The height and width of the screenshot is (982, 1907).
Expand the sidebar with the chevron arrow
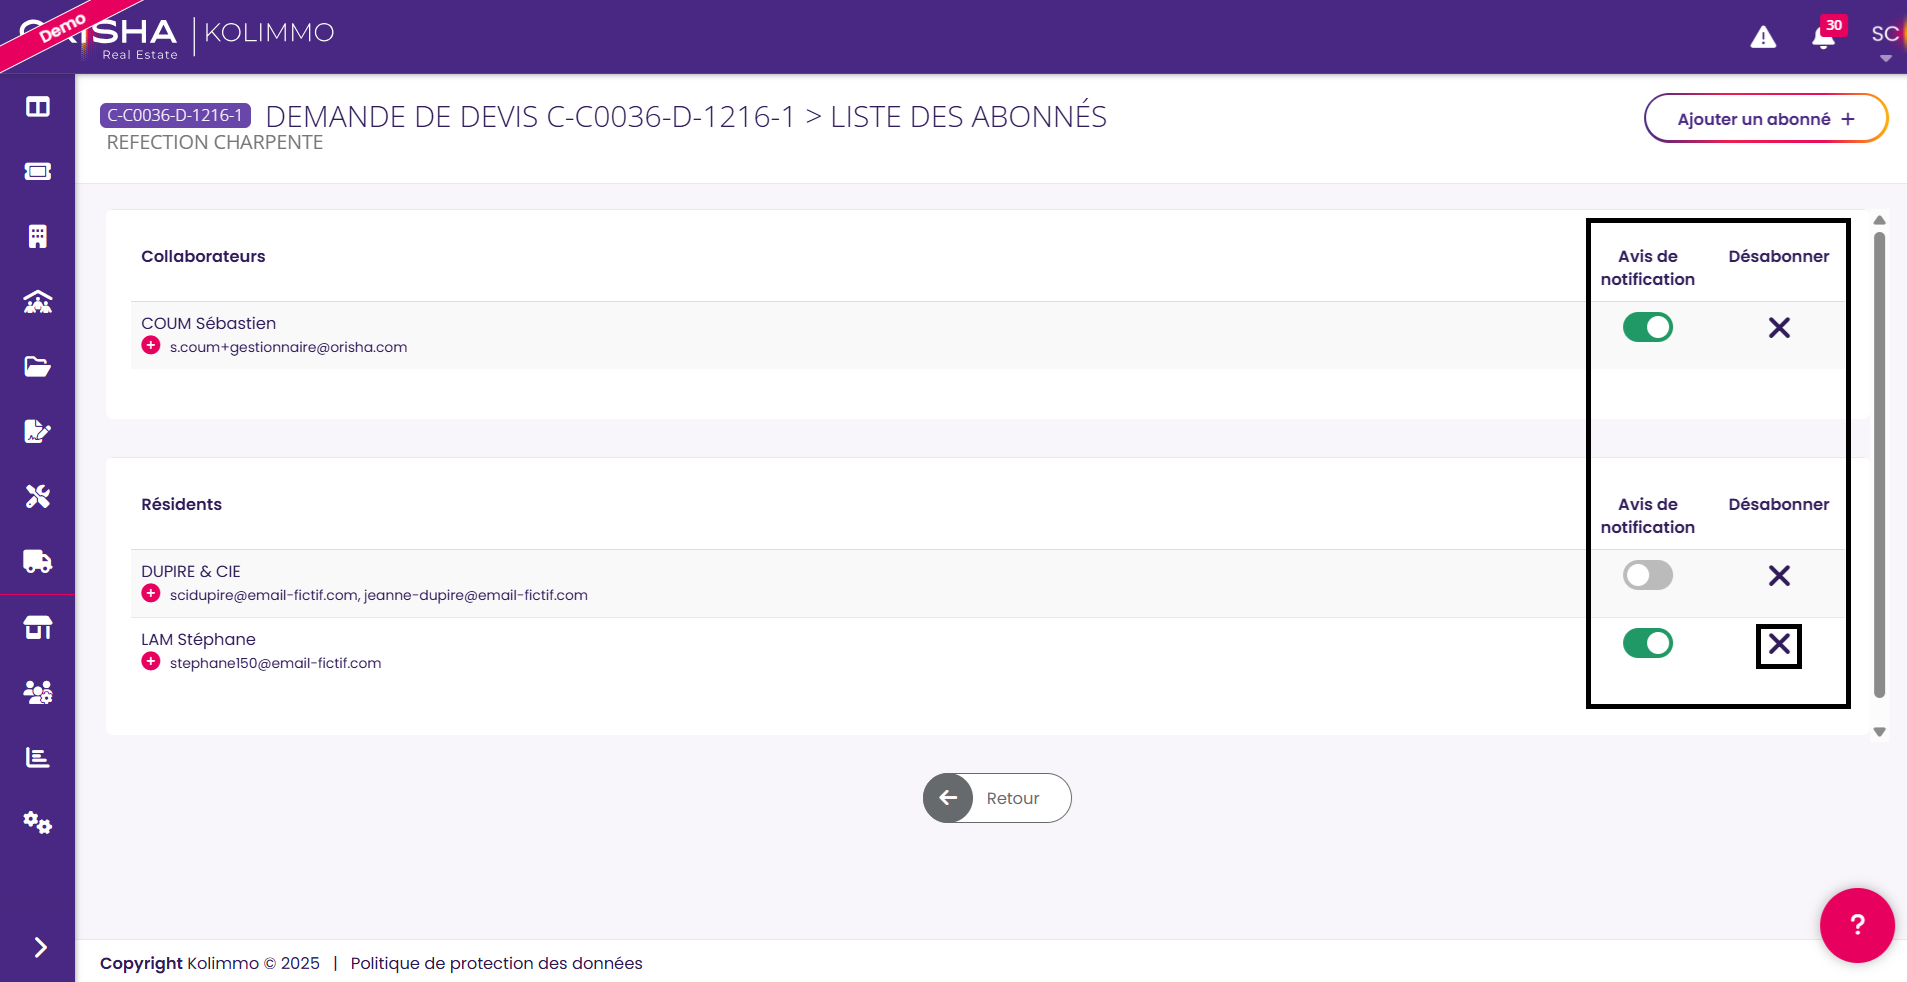(x=40, y=947)
